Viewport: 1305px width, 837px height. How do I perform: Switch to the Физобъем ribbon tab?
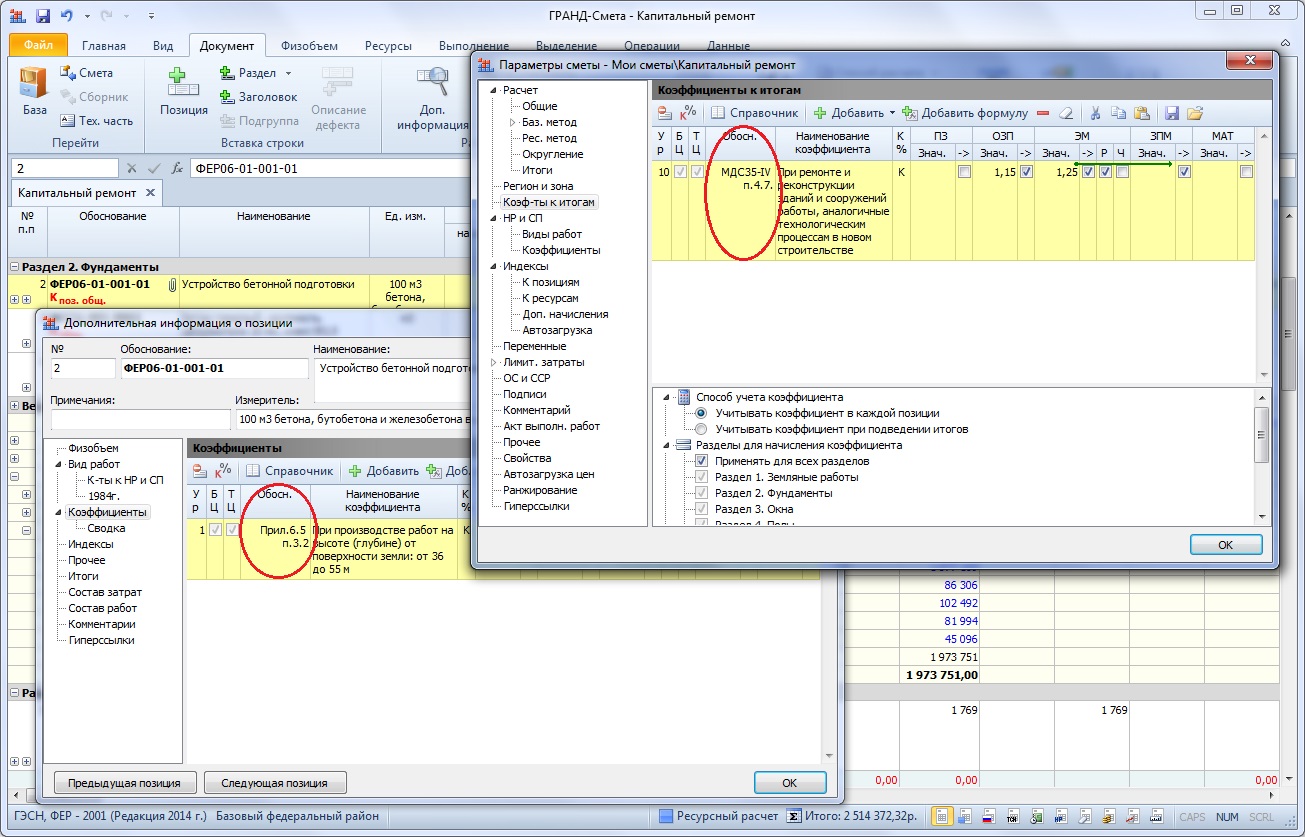click(309, 46)
